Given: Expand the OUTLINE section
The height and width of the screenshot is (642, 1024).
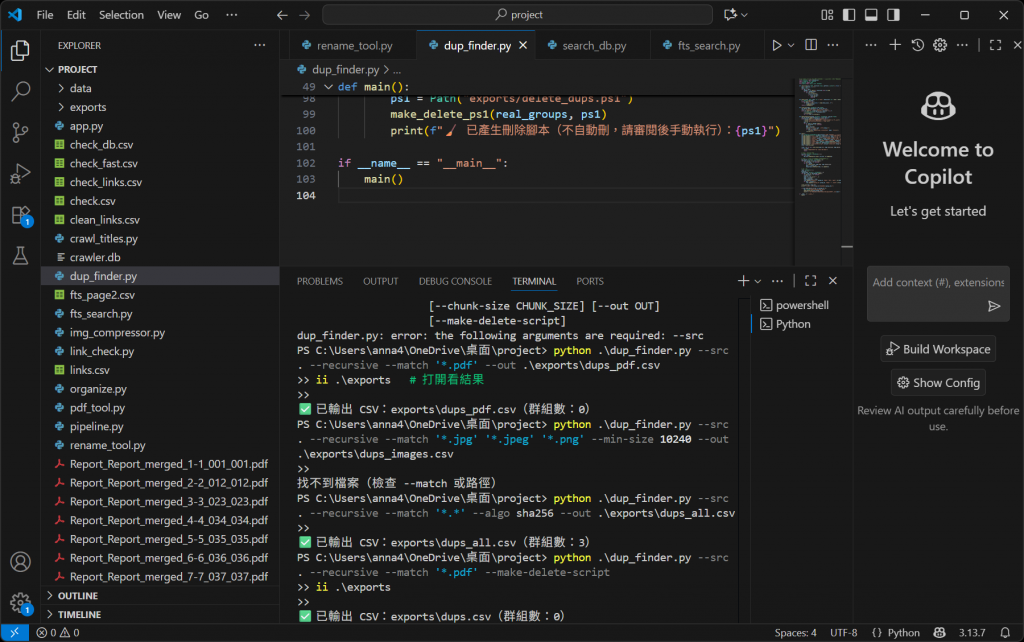Looking at the screenshot, I should (x=78, y=596).
